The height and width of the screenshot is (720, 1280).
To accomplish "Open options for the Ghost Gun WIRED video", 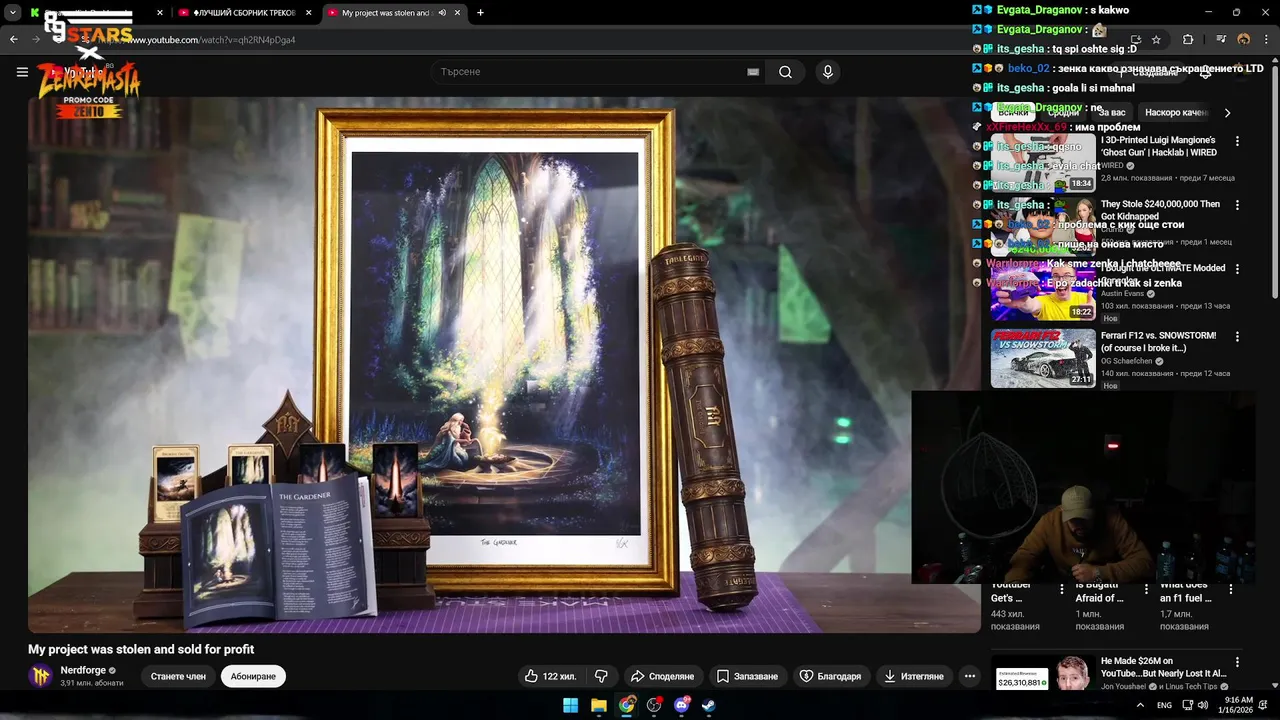I will 1237,141.
